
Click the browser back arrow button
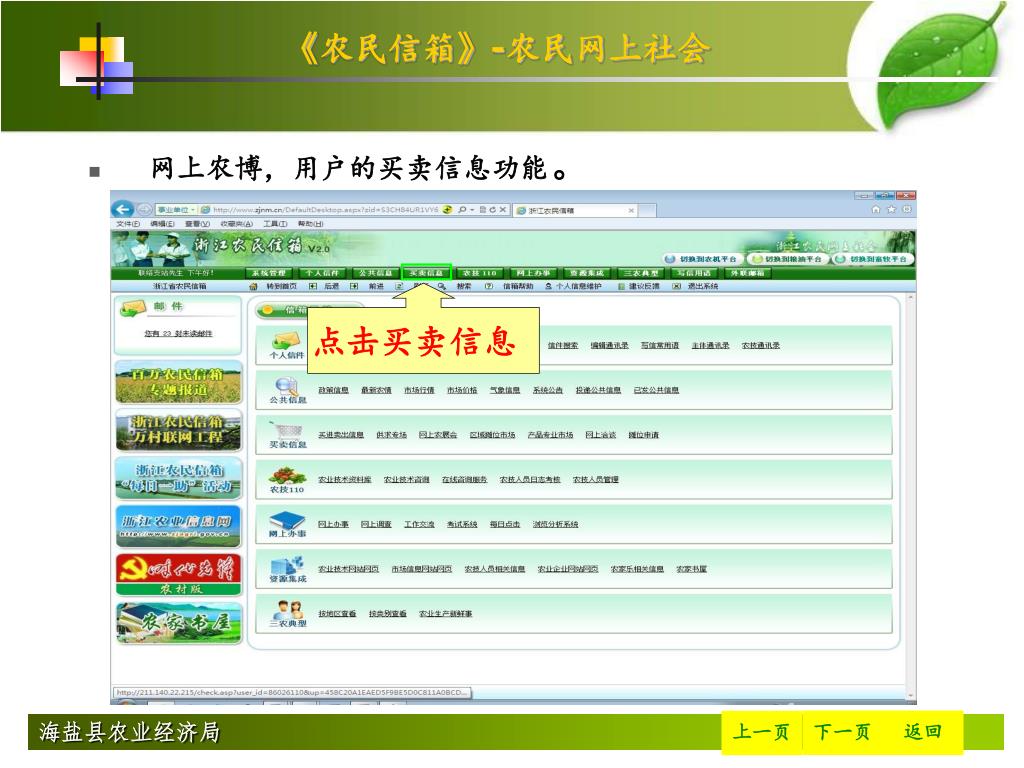123,210
